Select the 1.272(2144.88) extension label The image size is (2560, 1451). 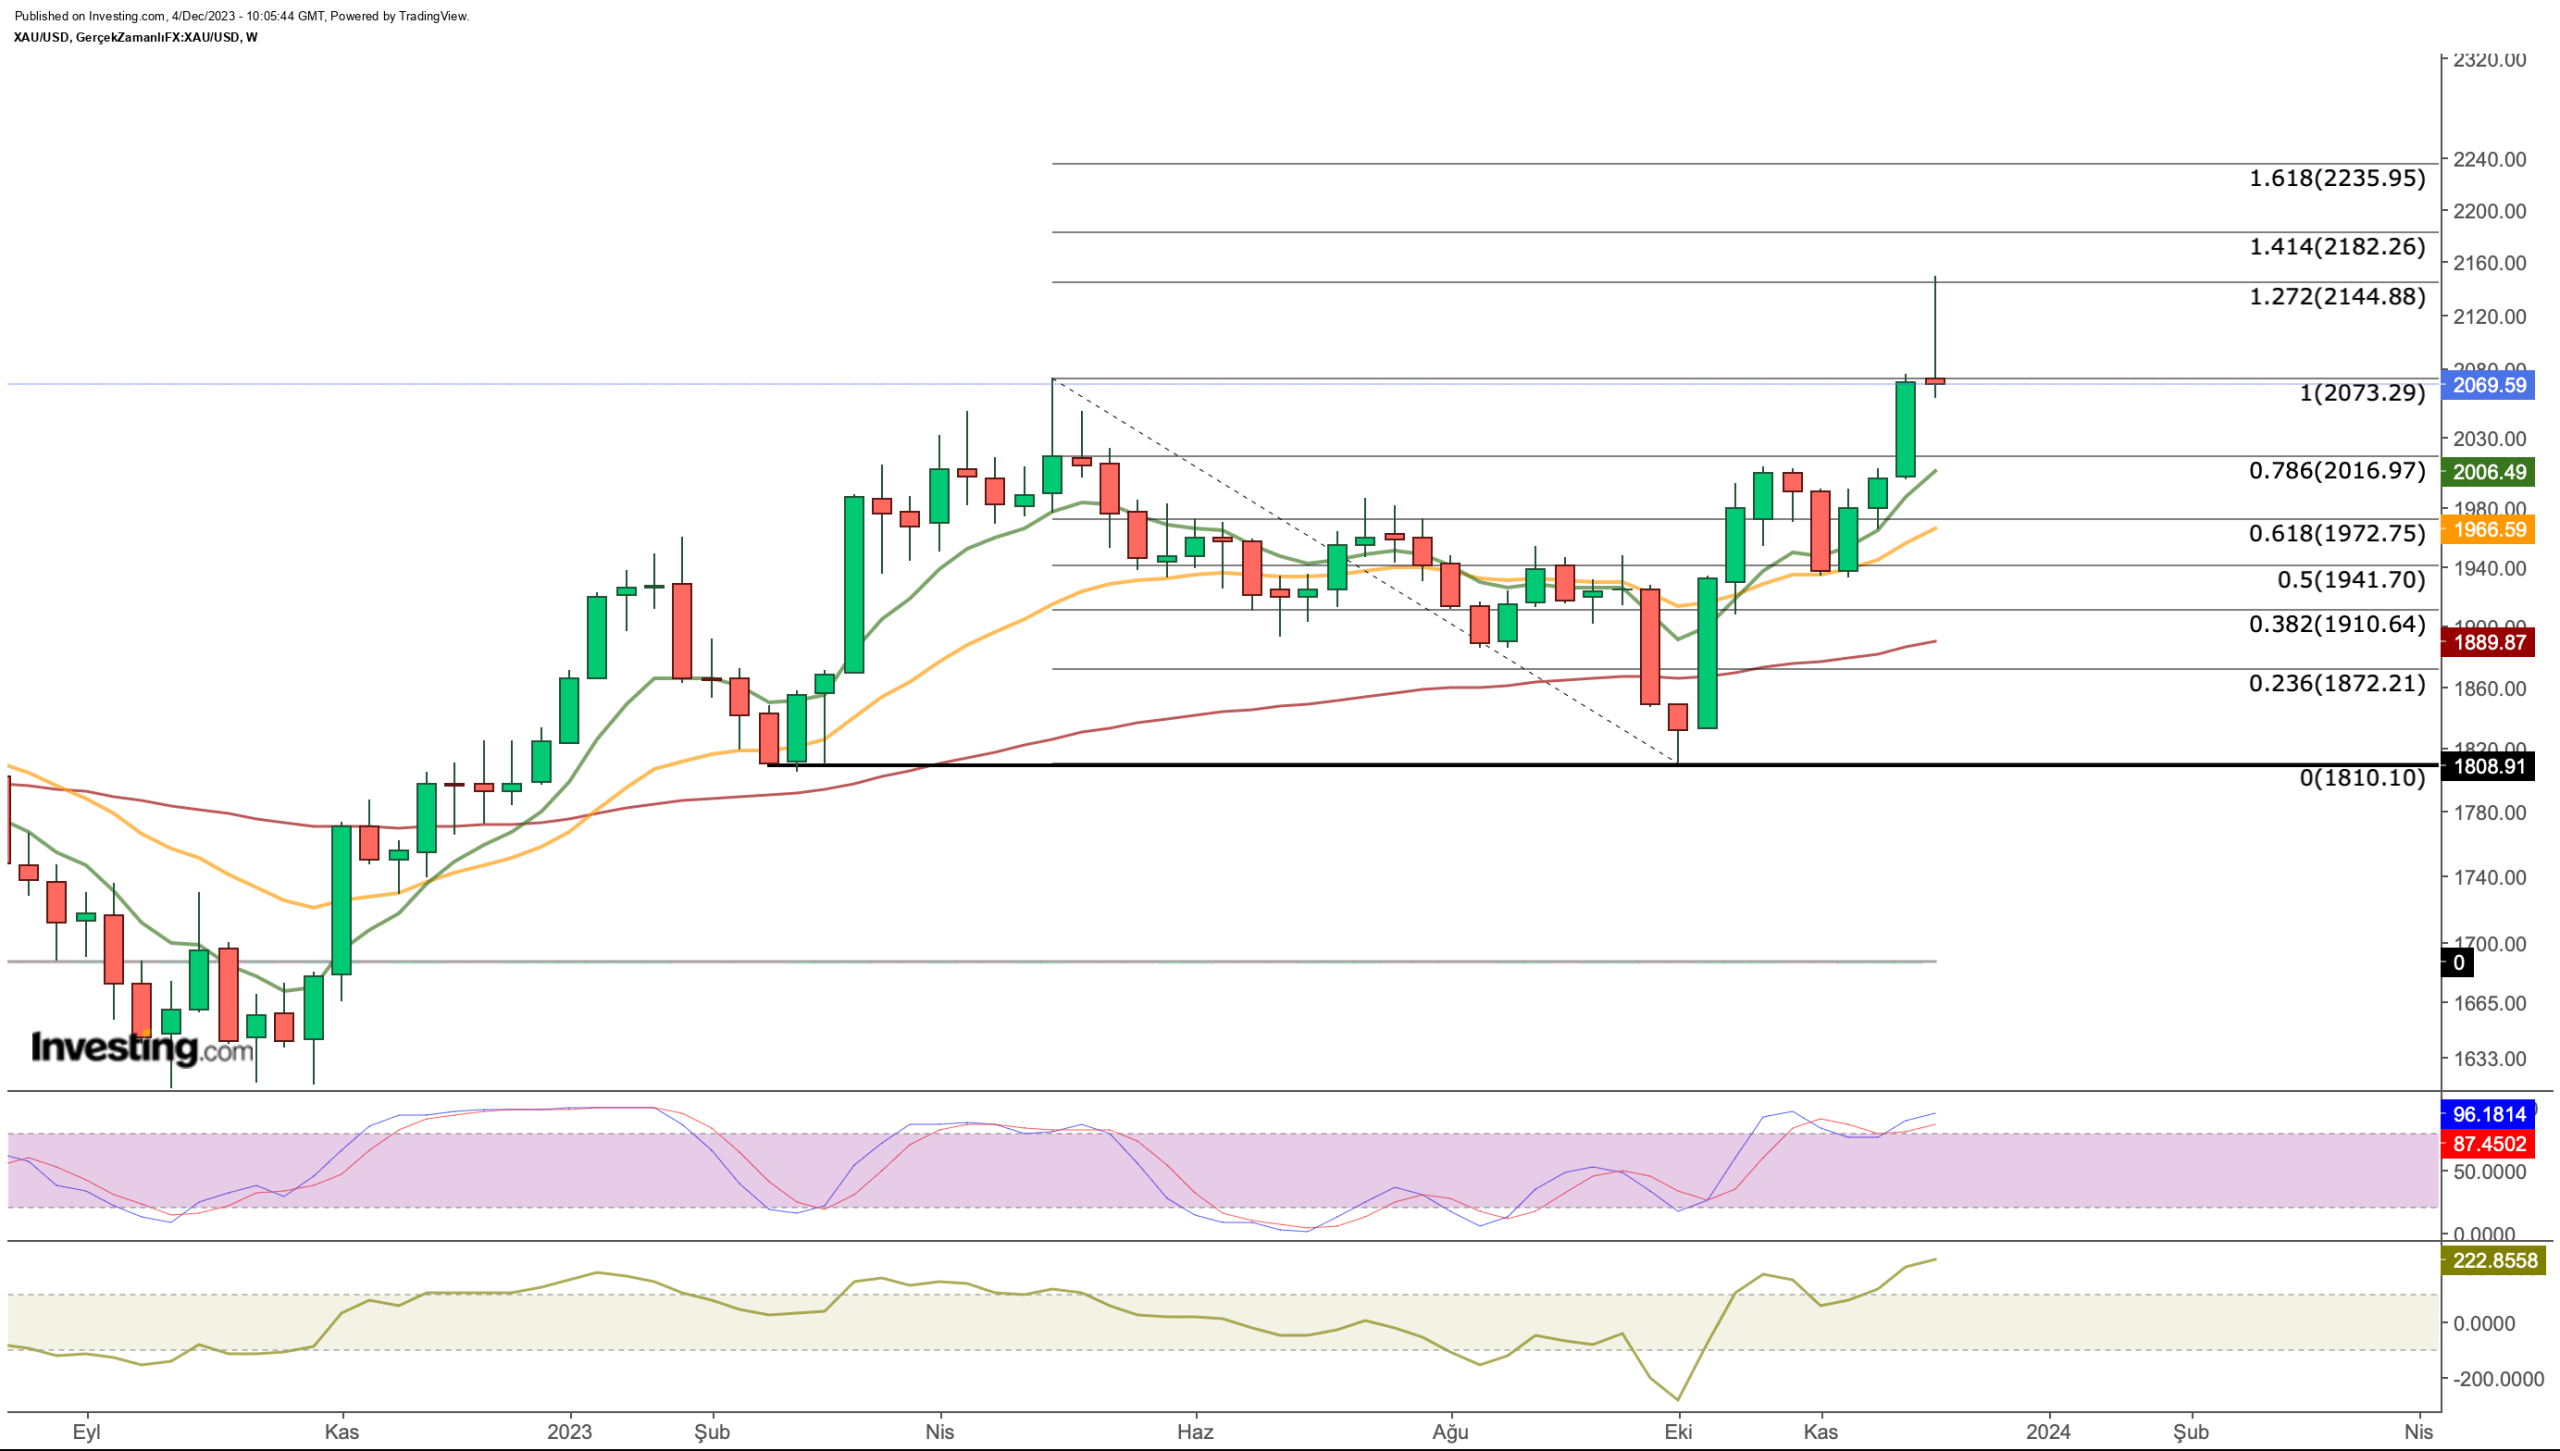[2337, 296]
